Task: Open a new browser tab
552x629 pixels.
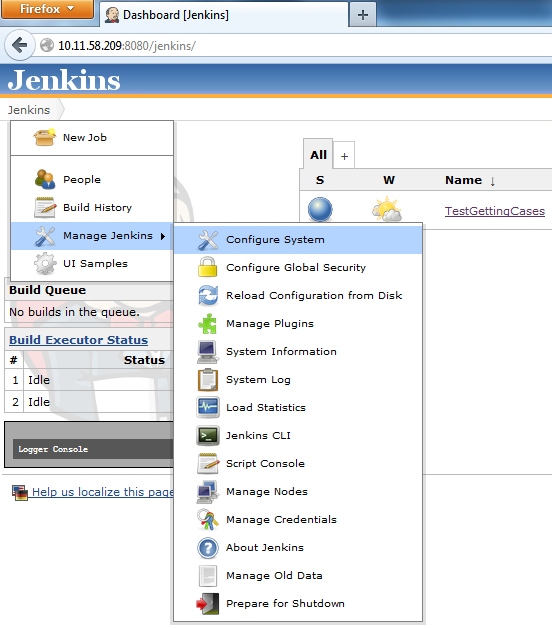Action: click(x=363, y=15)
